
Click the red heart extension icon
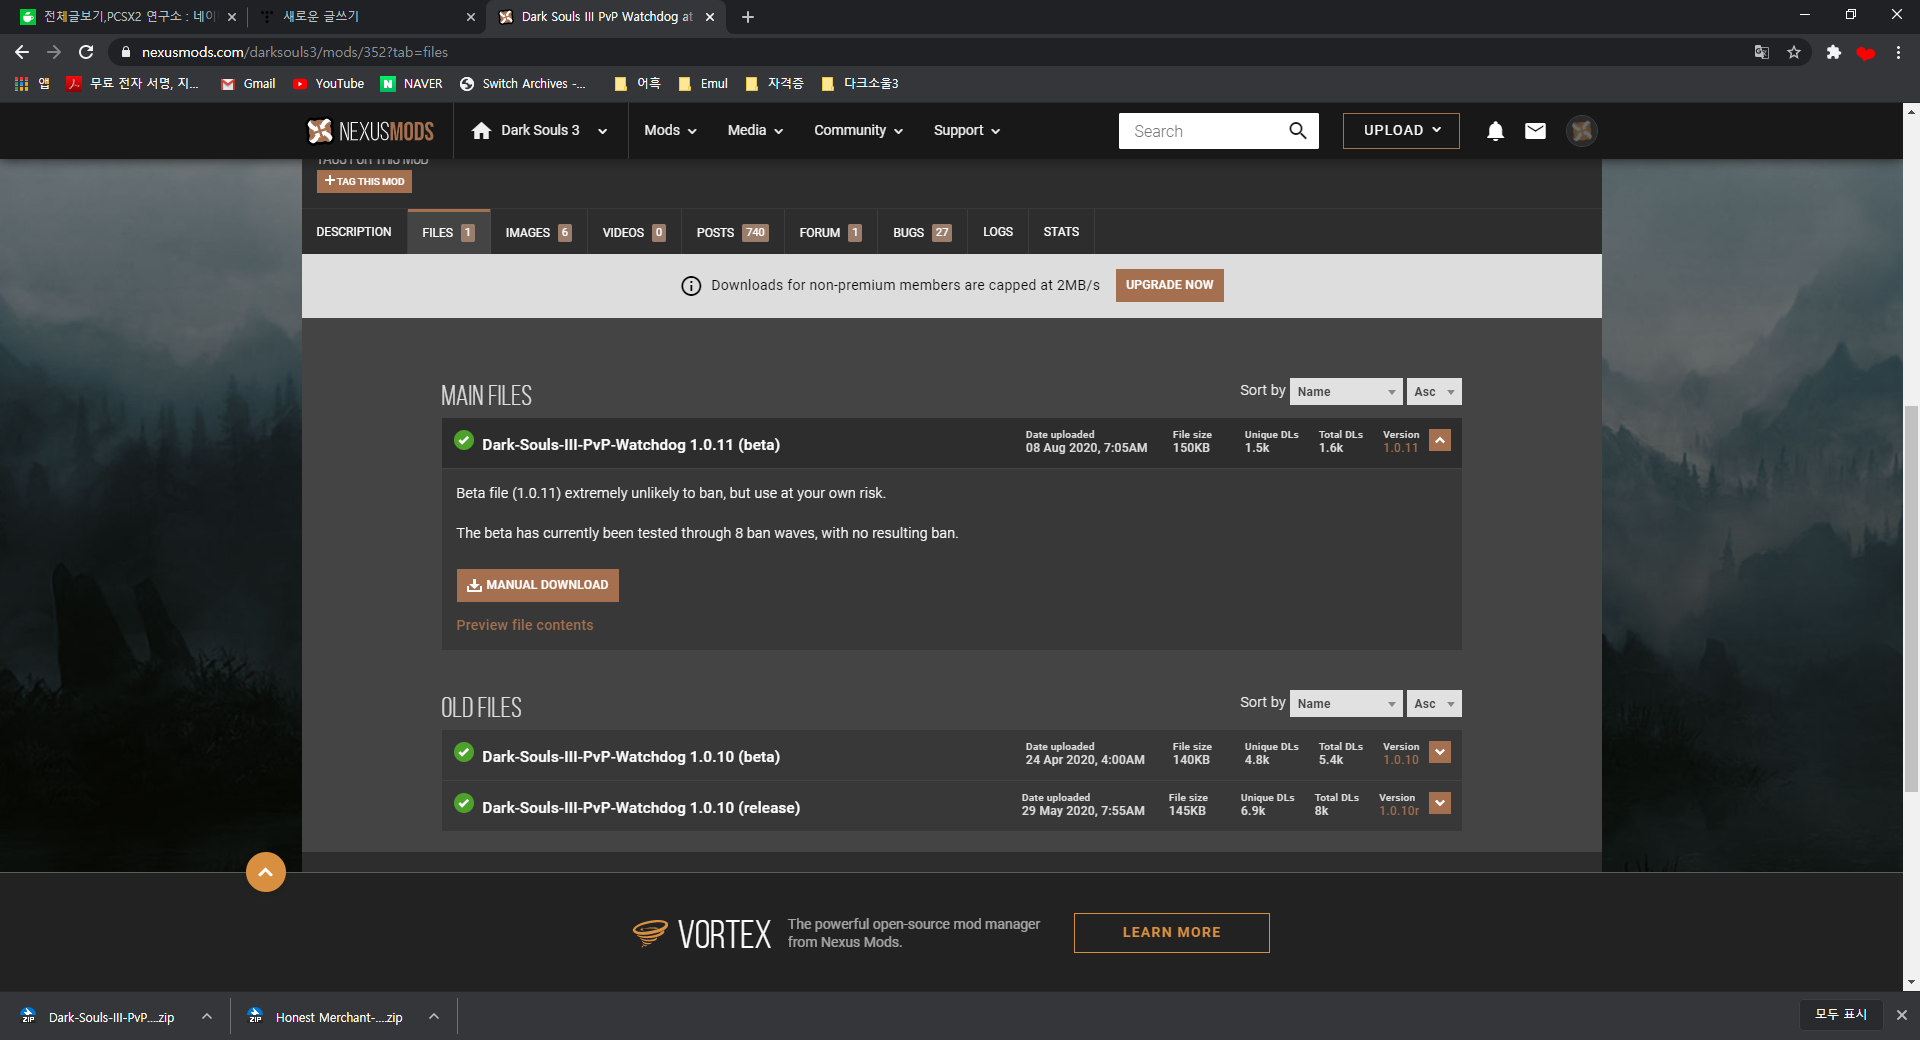point(1865,53)
